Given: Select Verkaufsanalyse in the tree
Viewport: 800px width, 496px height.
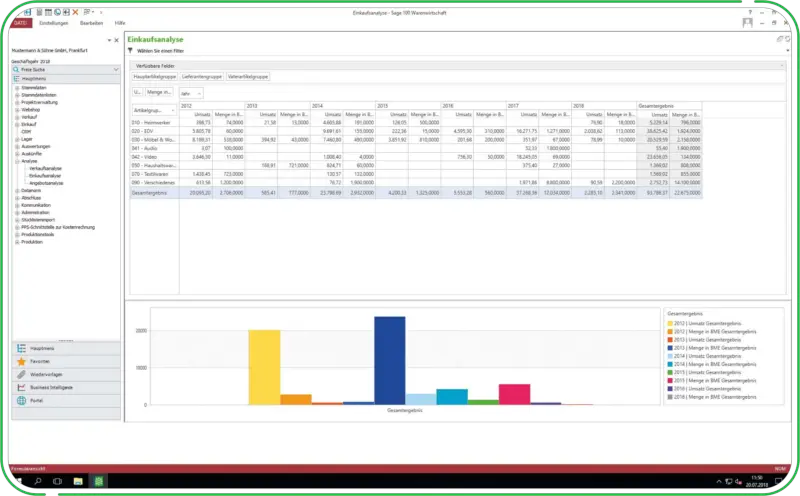Looking at the screenshot, I should click(x=44, y=169).
